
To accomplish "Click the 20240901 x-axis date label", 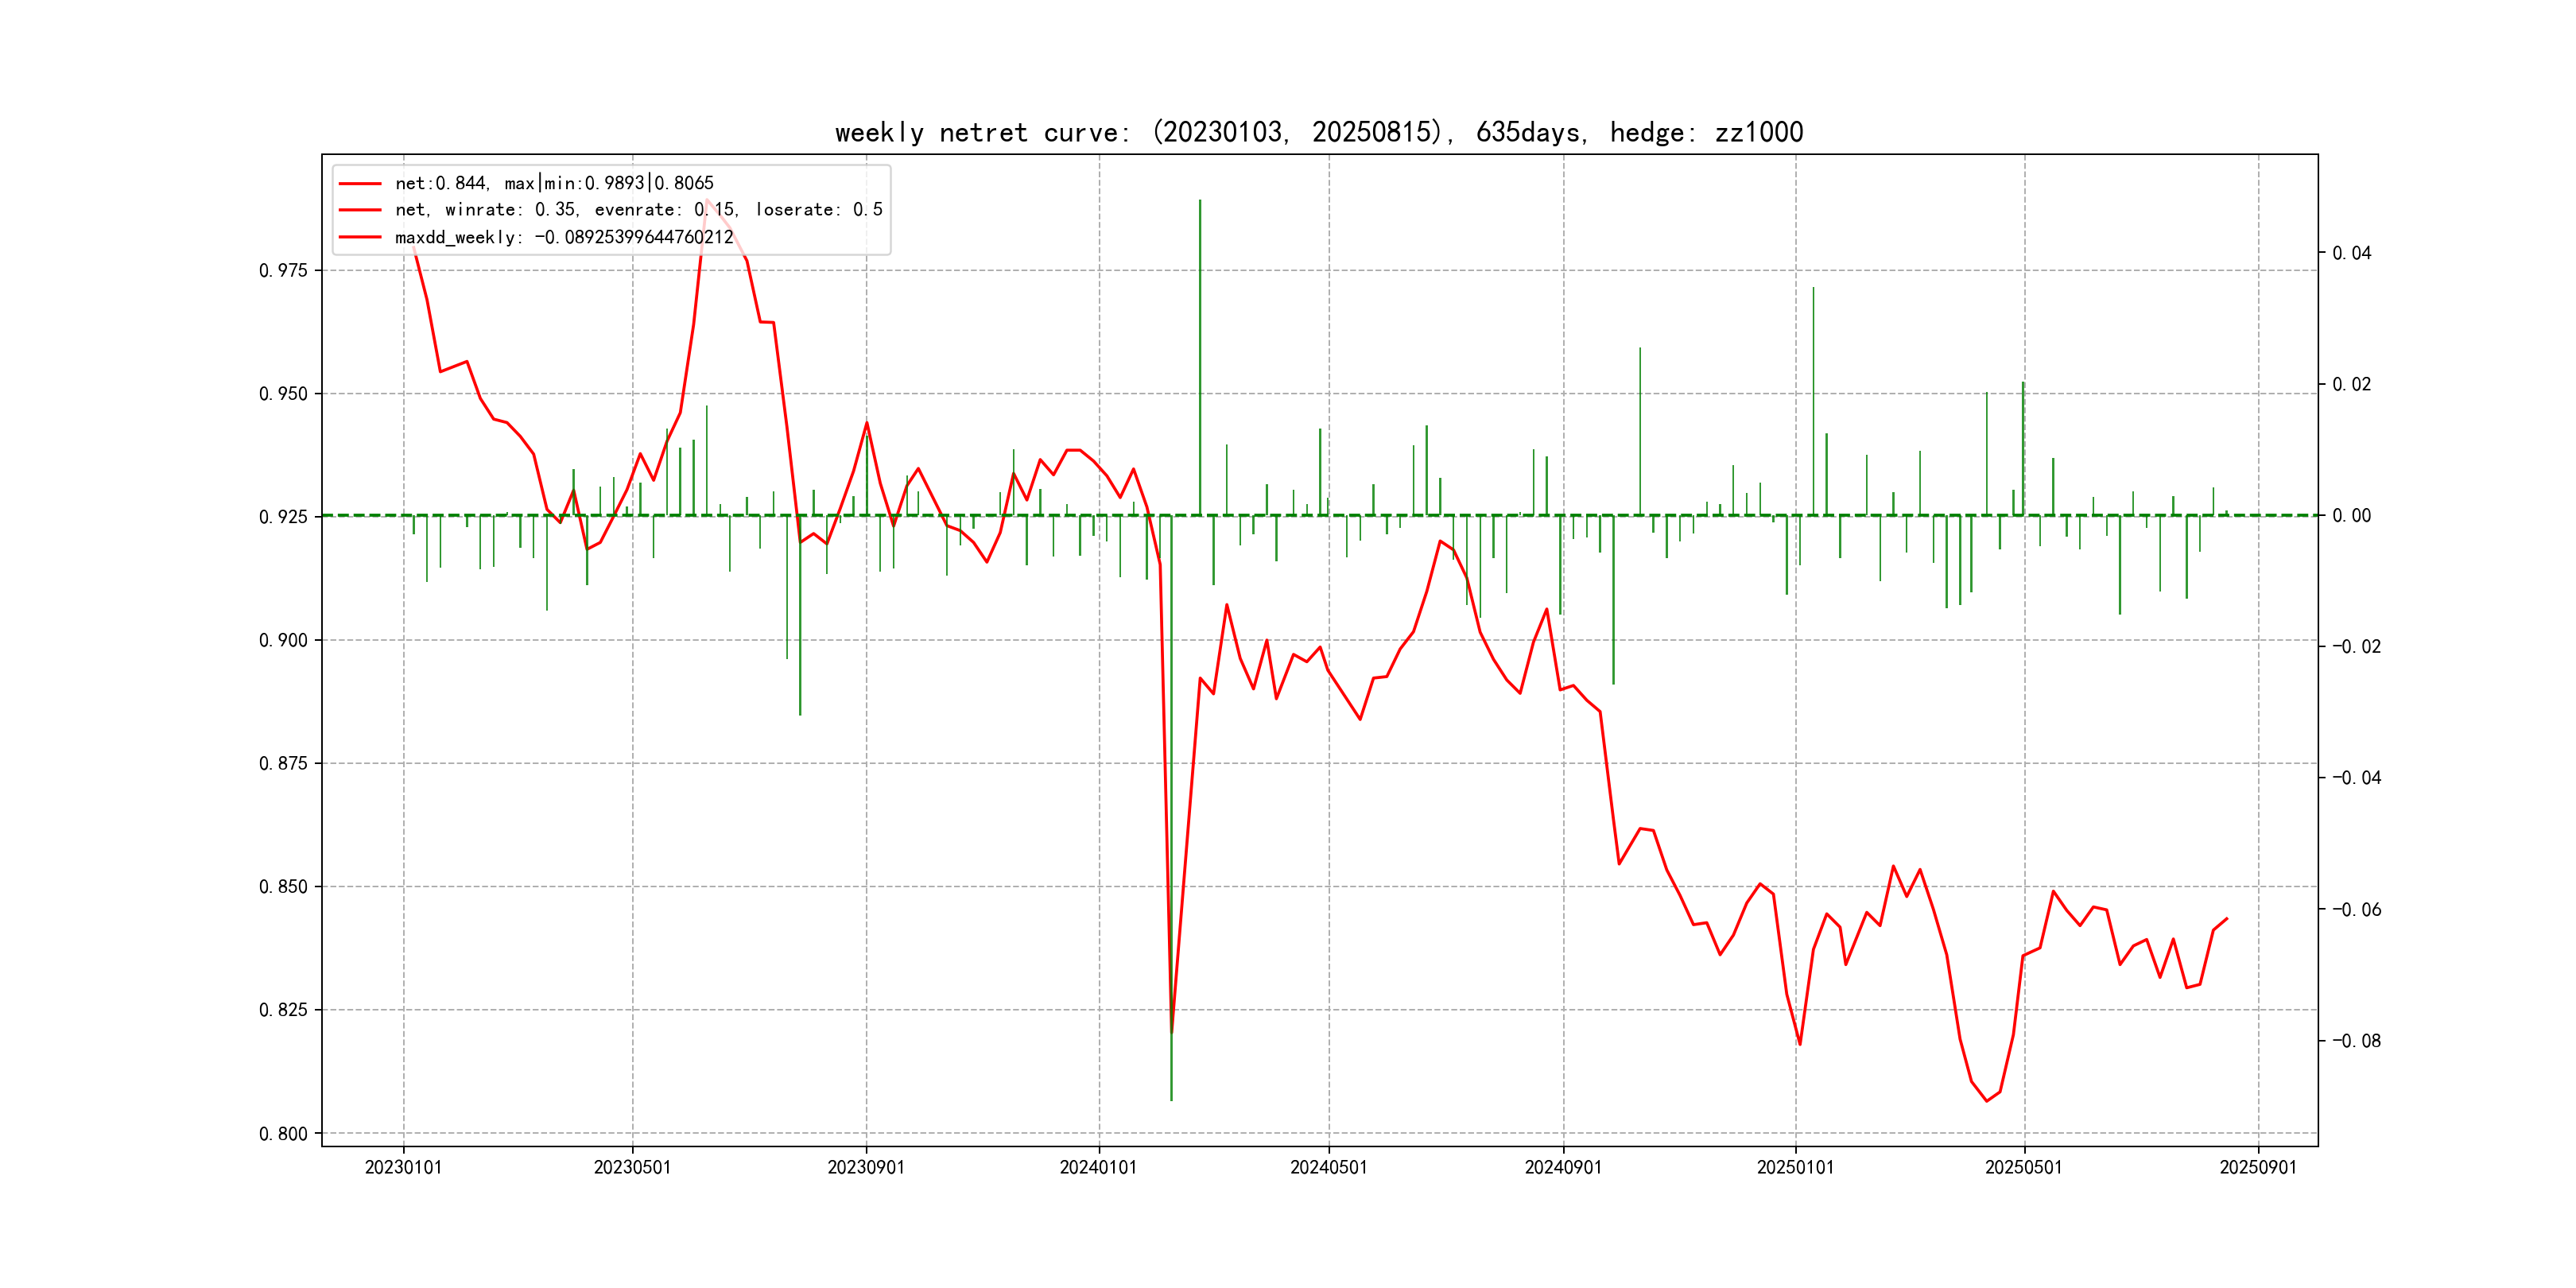I will click(1563, 1168).
